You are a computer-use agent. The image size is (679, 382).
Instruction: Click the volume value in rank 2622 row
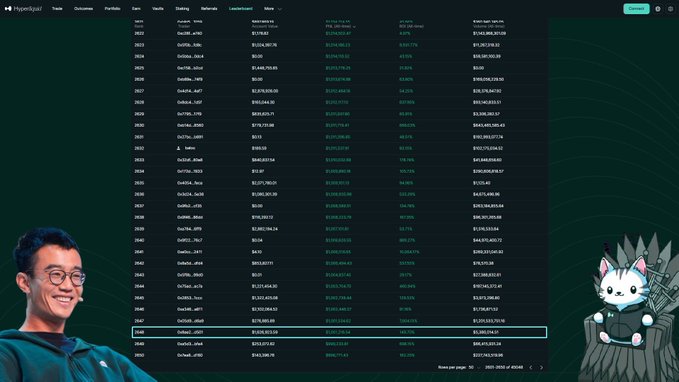[489, 33]
